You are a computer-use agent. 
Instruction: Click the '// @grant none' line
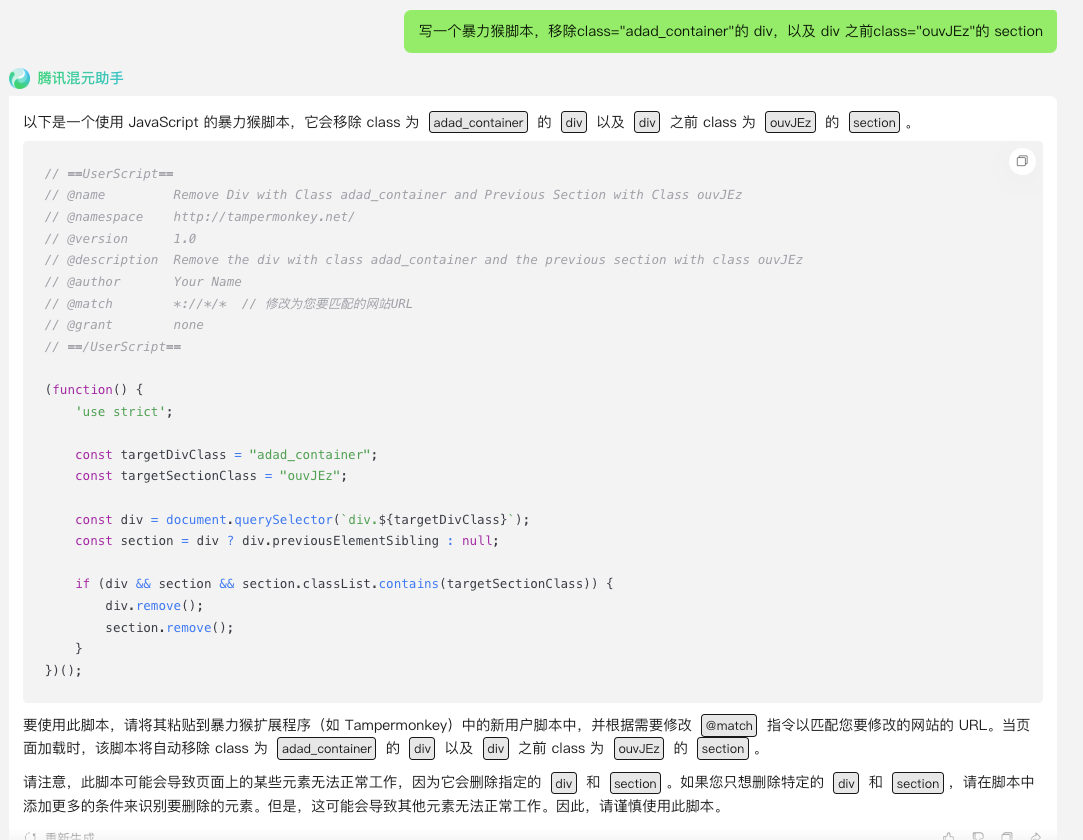click(x=124, y=325)
